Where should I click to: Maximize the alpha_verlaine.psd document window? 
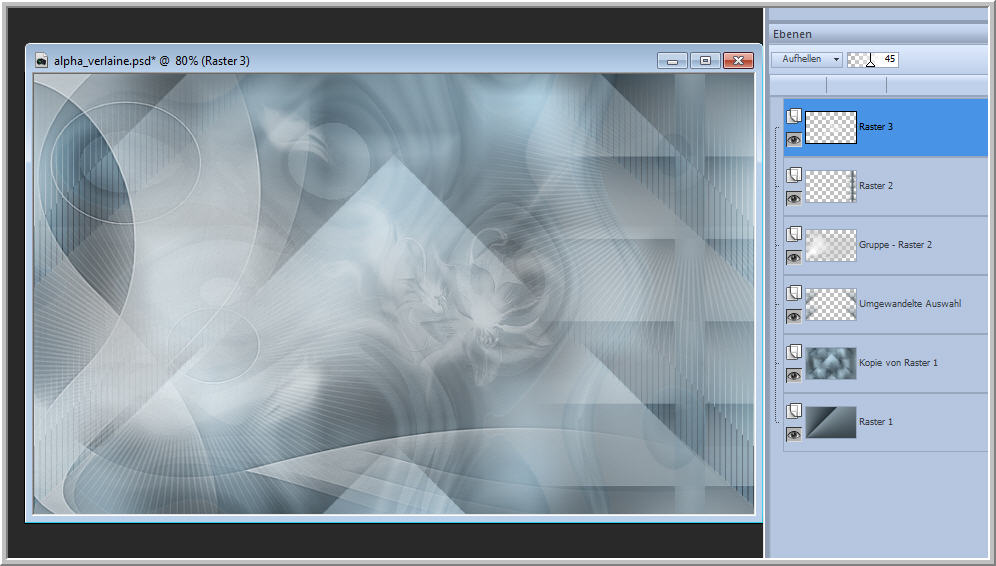[705, 61]
